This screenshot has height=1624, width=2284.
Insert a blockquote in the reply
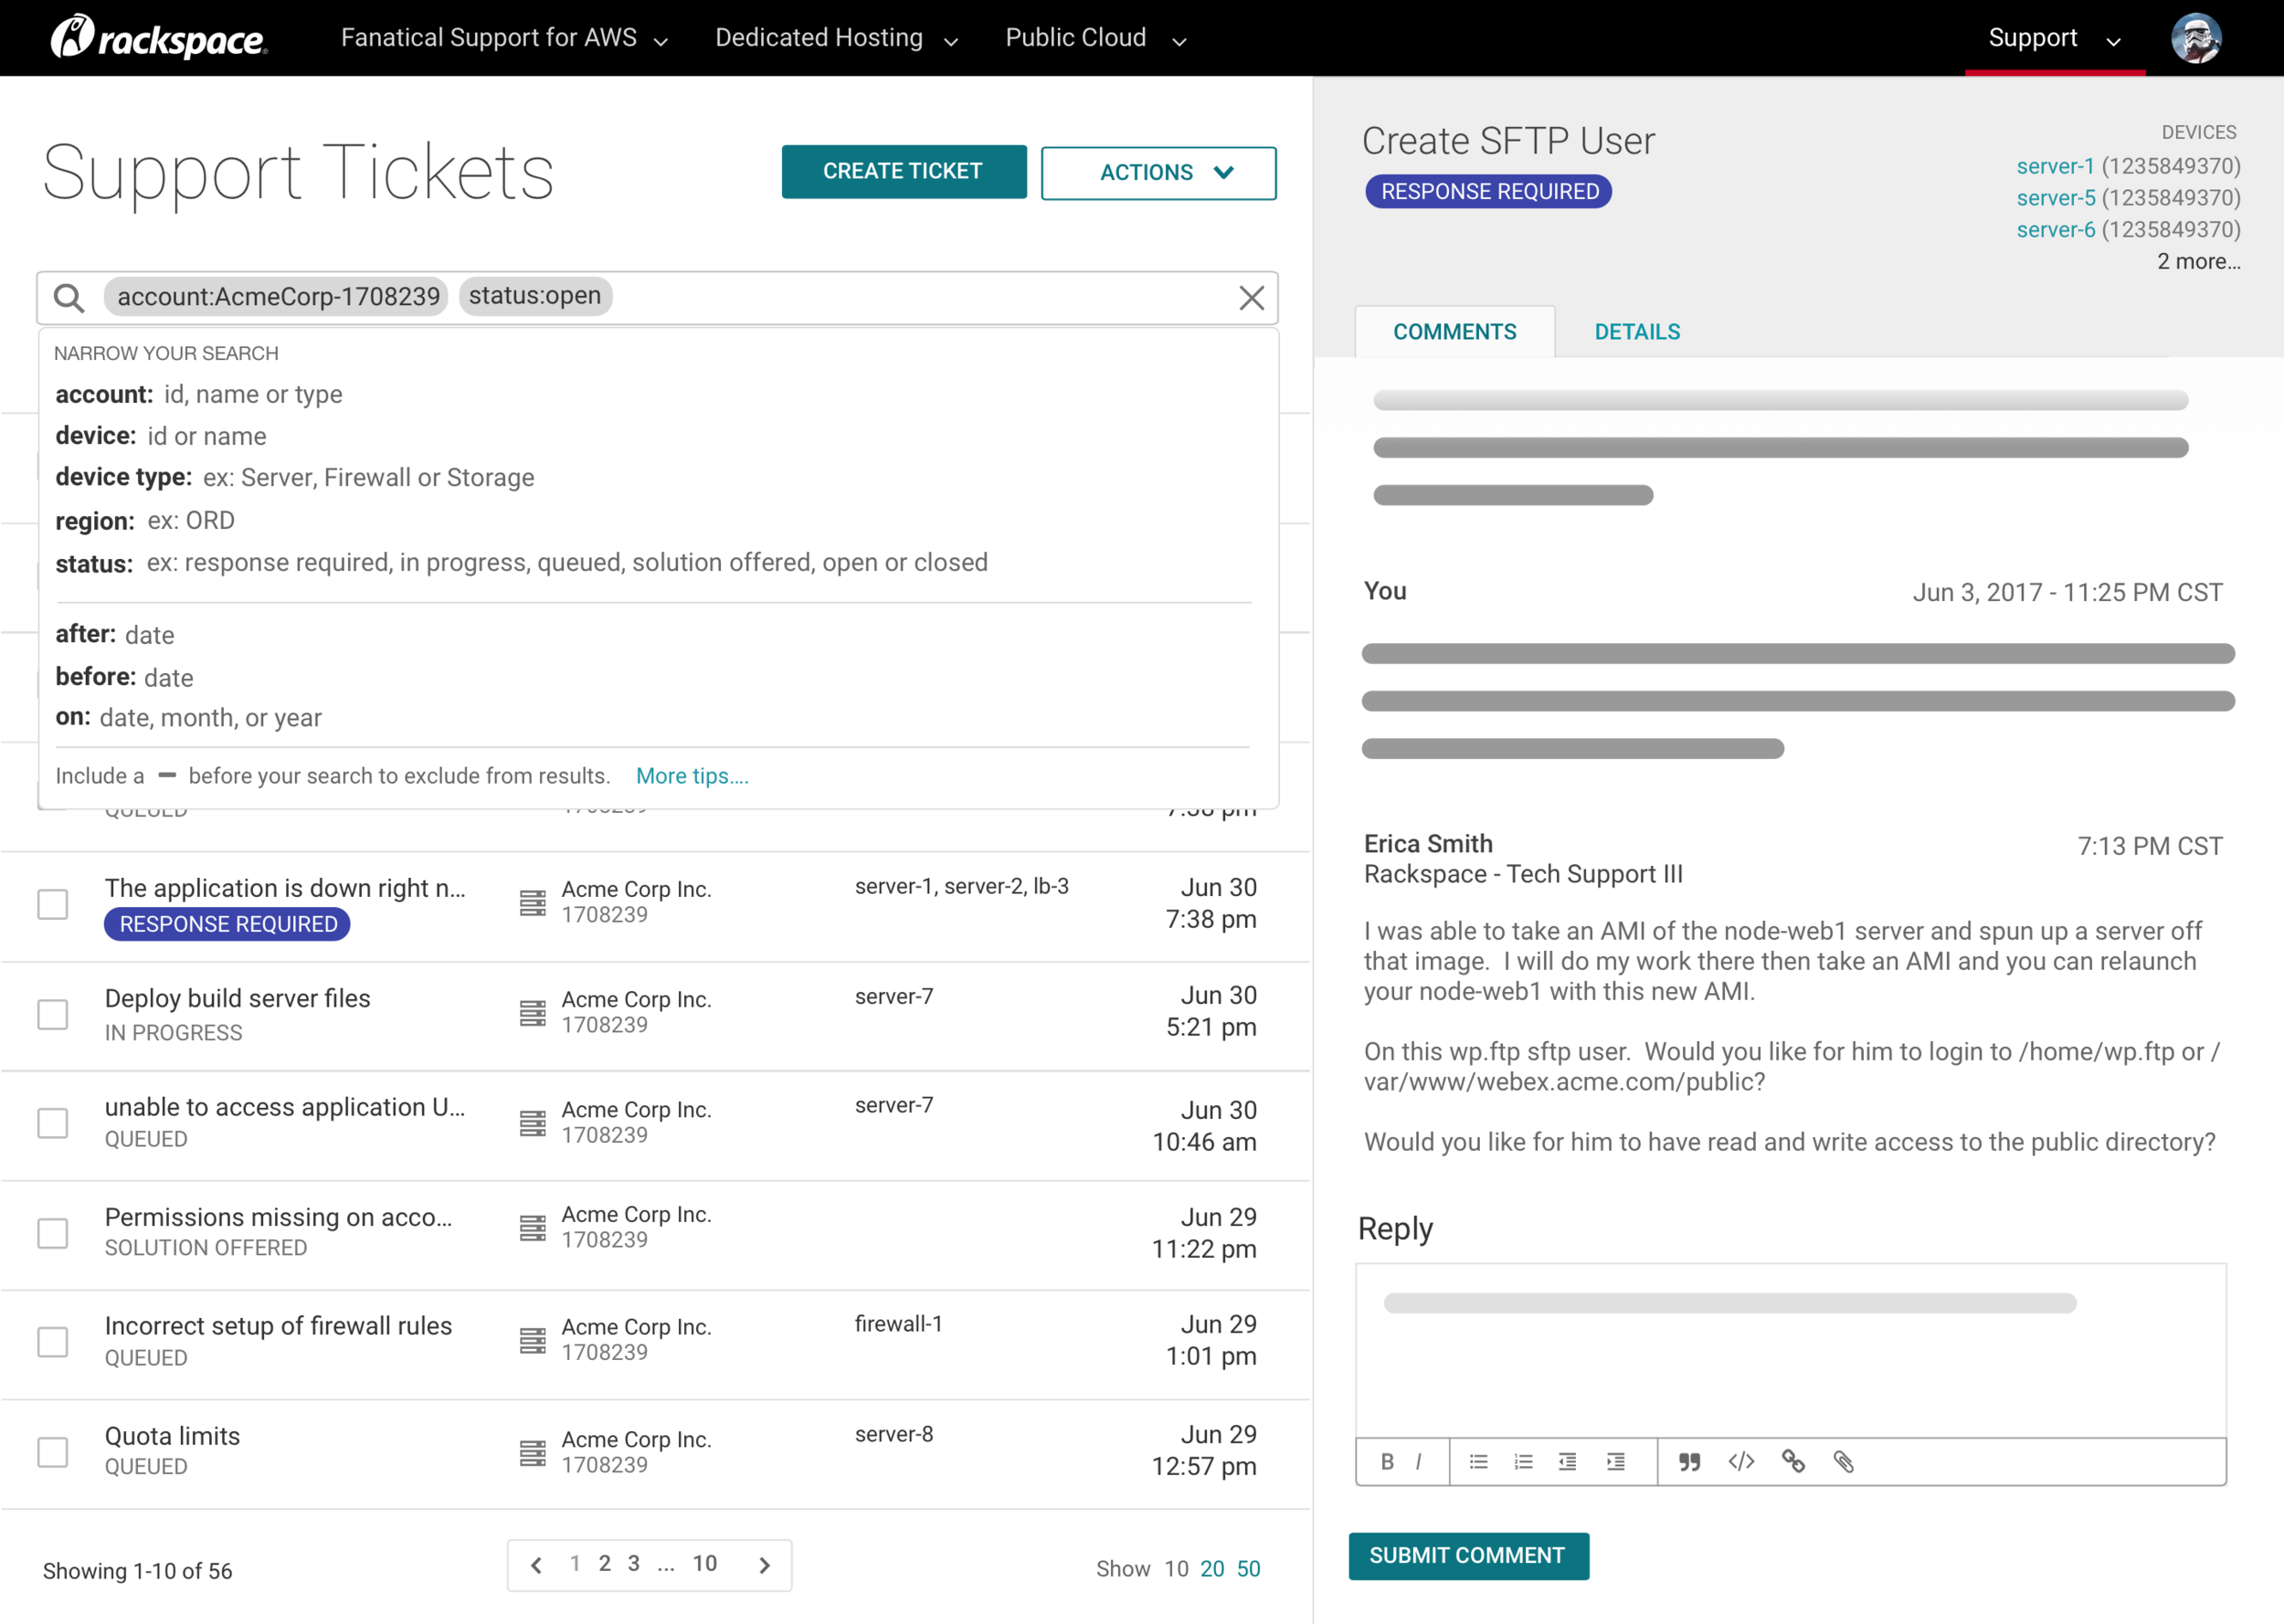(1689, 1462)
